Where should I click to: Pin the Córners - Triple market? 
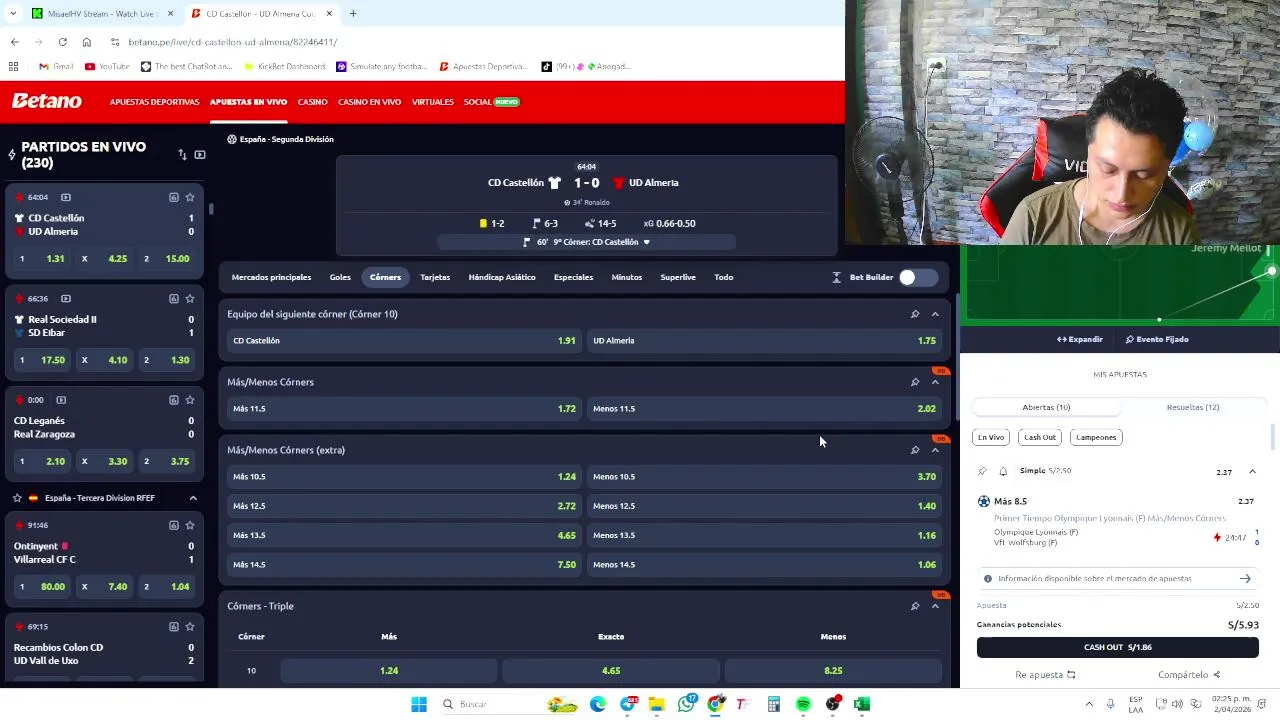[914, 606]
